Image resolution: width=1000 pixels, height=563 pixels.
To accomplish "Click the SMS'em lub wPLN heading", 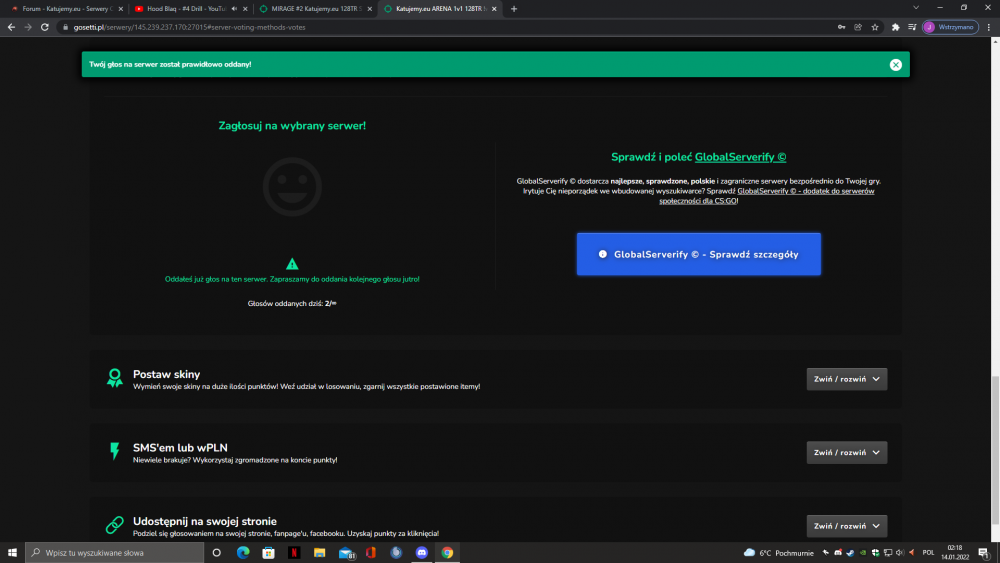I will click(180, 448).
